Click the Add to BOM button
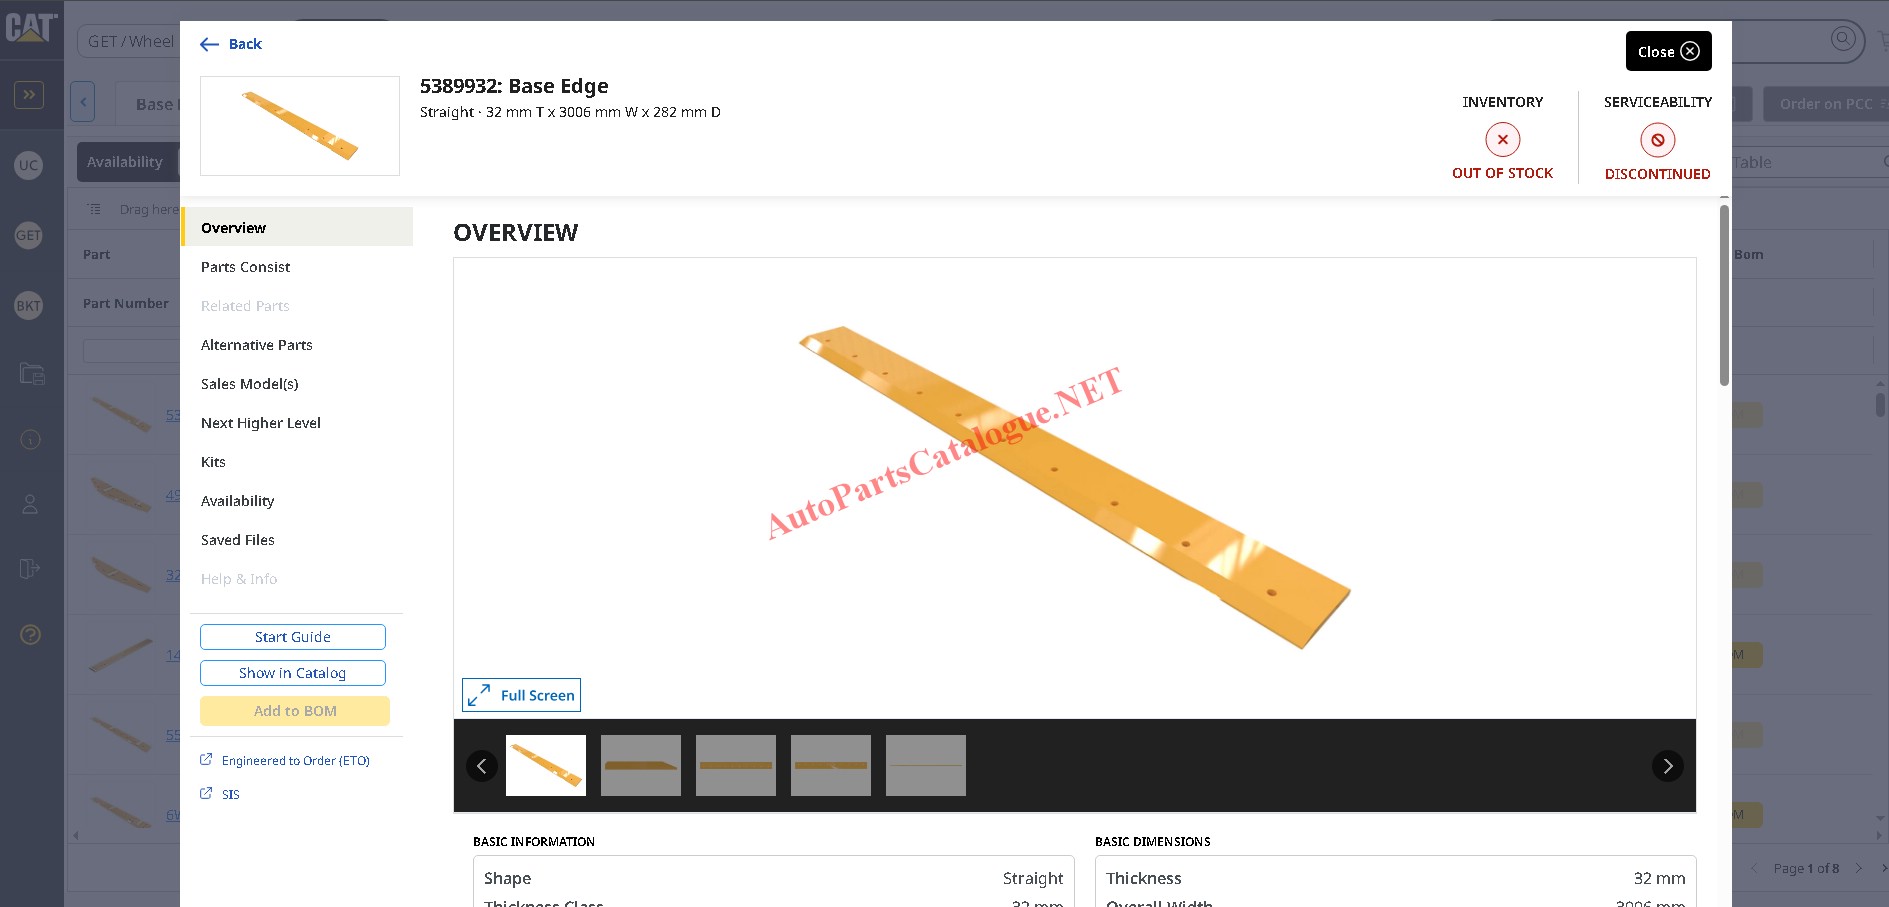Image resolution: width=1889 pixels, height=907 pixels. click(x=295, y=711)
